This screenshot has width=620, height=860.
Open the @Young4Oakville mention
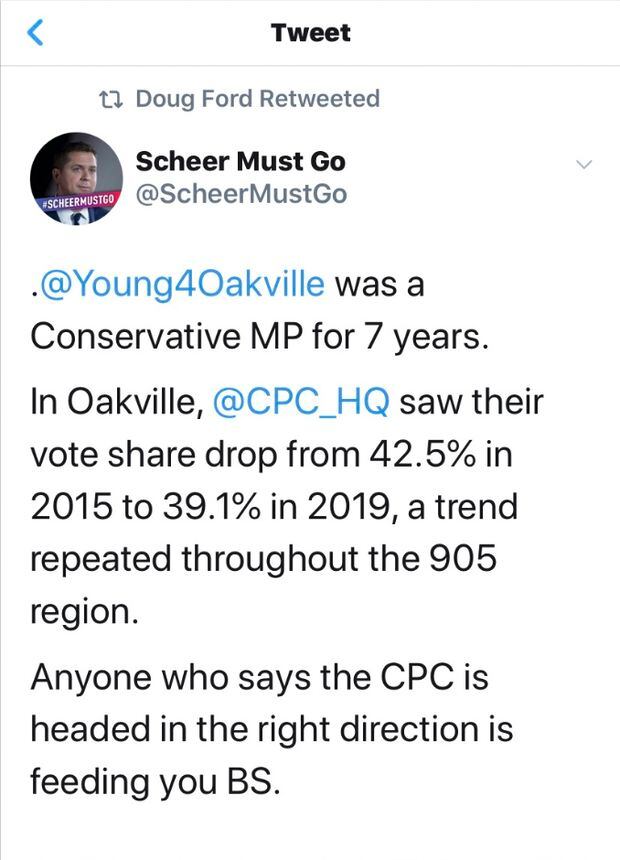coord(182,284)
